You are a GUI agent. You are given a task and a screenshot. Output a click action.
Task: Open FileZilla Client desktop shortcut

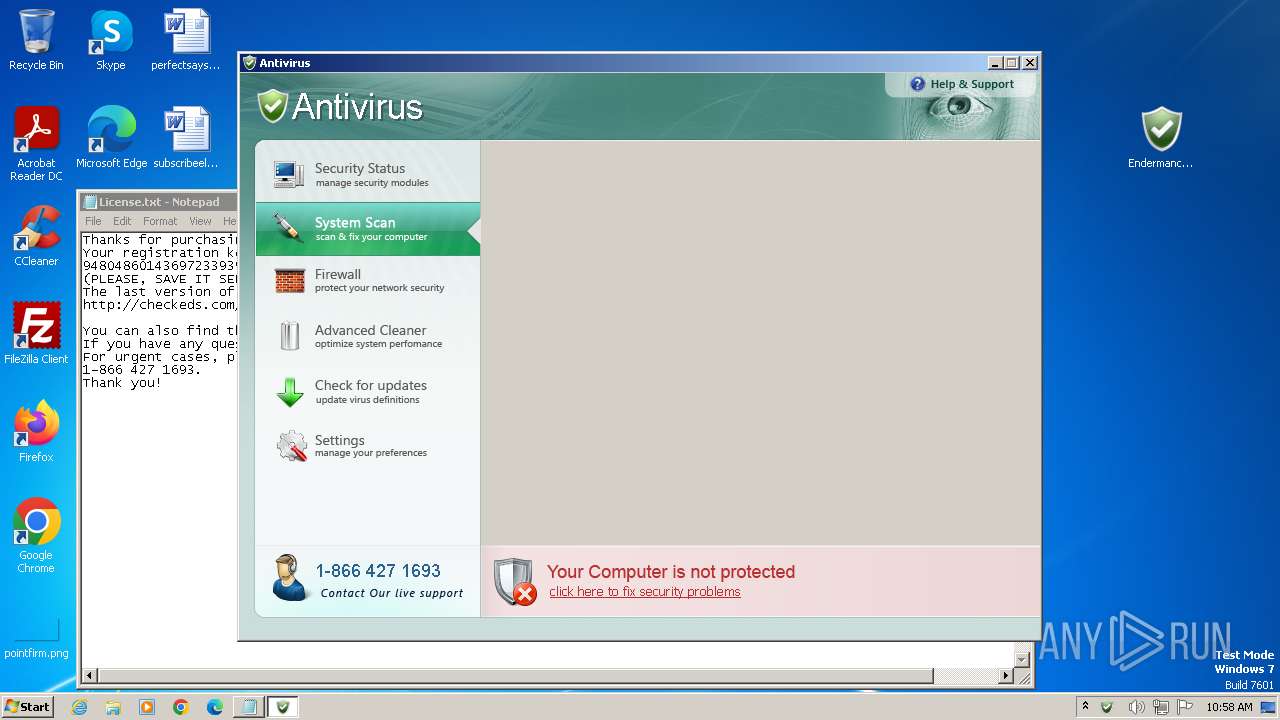point(36,334)
